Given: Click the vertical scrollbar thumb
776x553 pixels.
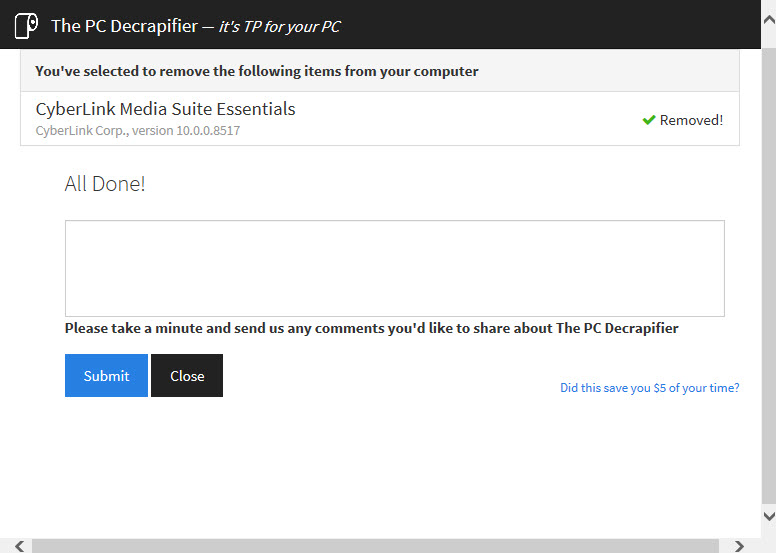Looking at the screenshot, I should (769, 274).
